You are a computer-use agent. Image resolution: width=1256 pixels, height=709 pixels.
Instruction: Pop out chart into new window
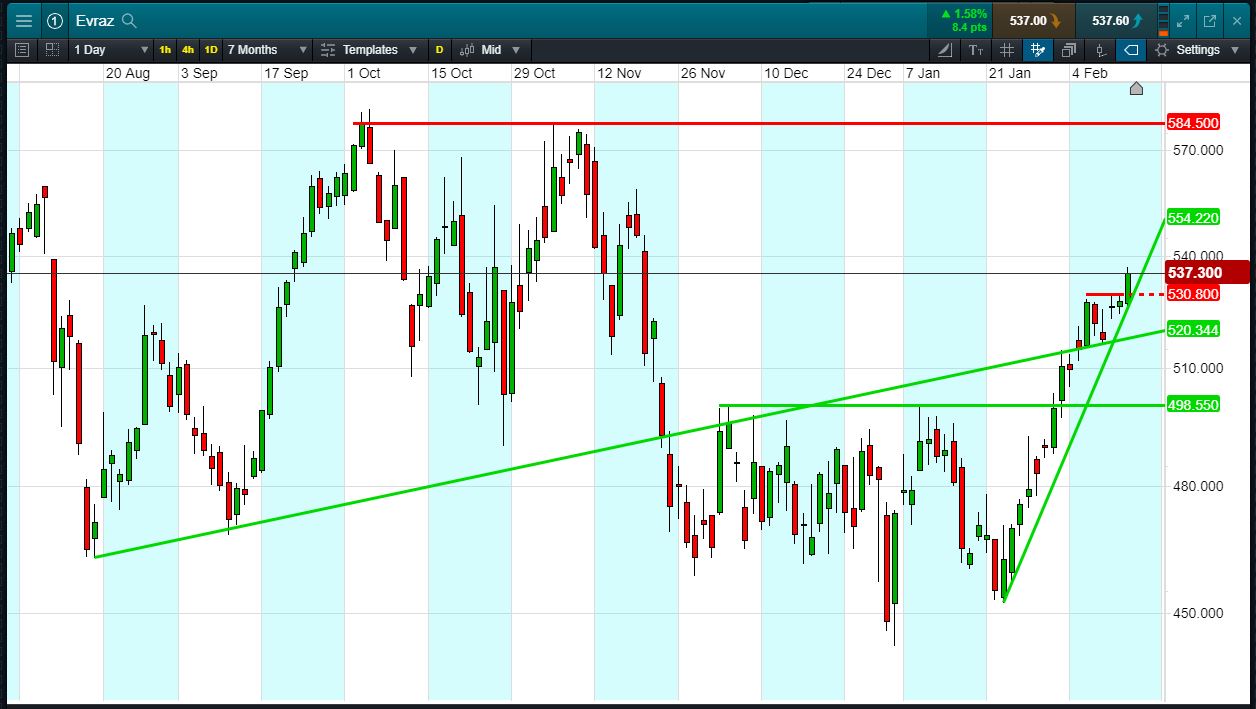coord(1209,20)
